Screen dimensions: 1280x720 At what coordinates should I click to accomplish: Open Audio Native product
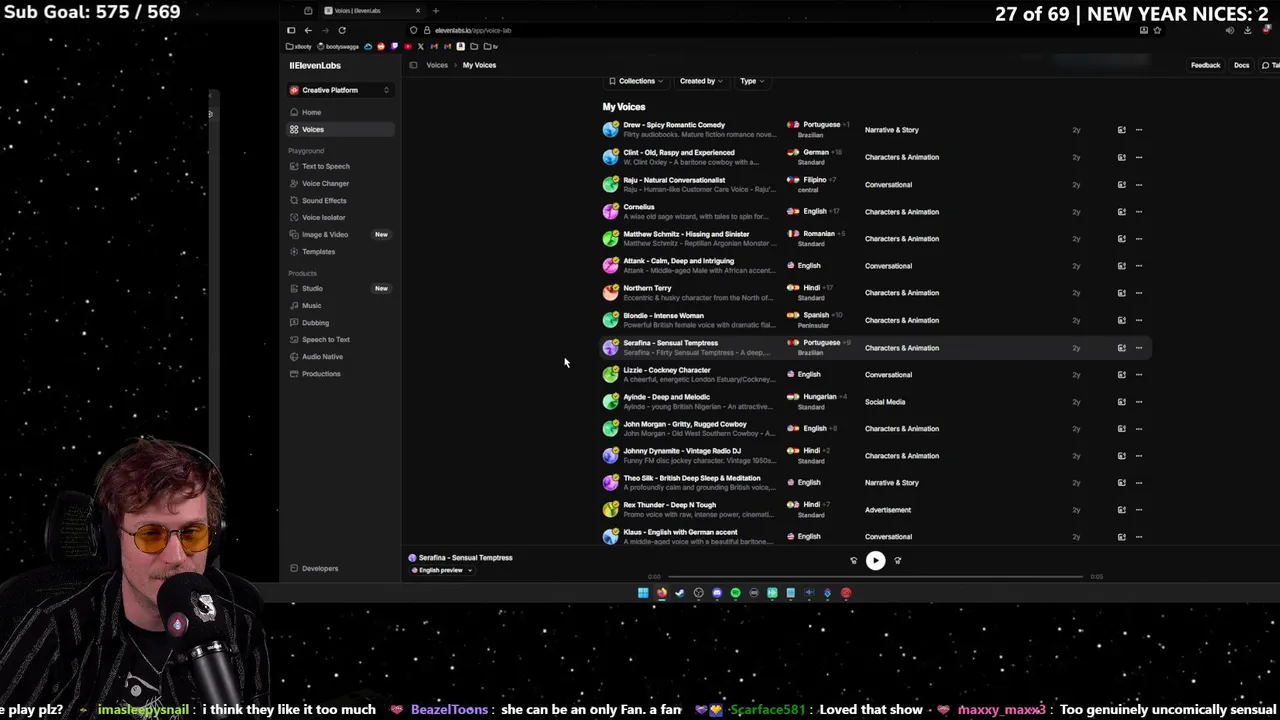tap(322, 356)
